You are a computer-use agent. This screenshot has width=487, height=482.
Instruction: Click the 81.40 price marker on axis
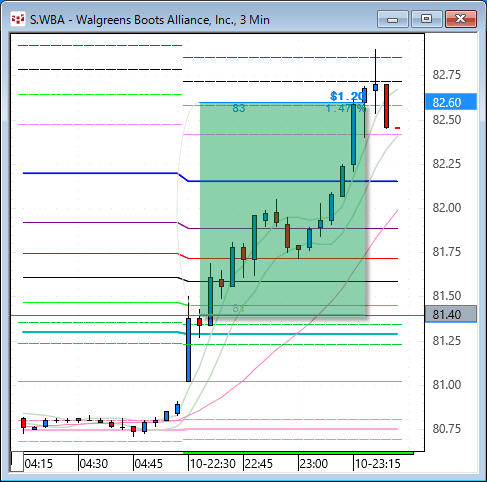pyautogui.click(x=451, y=314)
